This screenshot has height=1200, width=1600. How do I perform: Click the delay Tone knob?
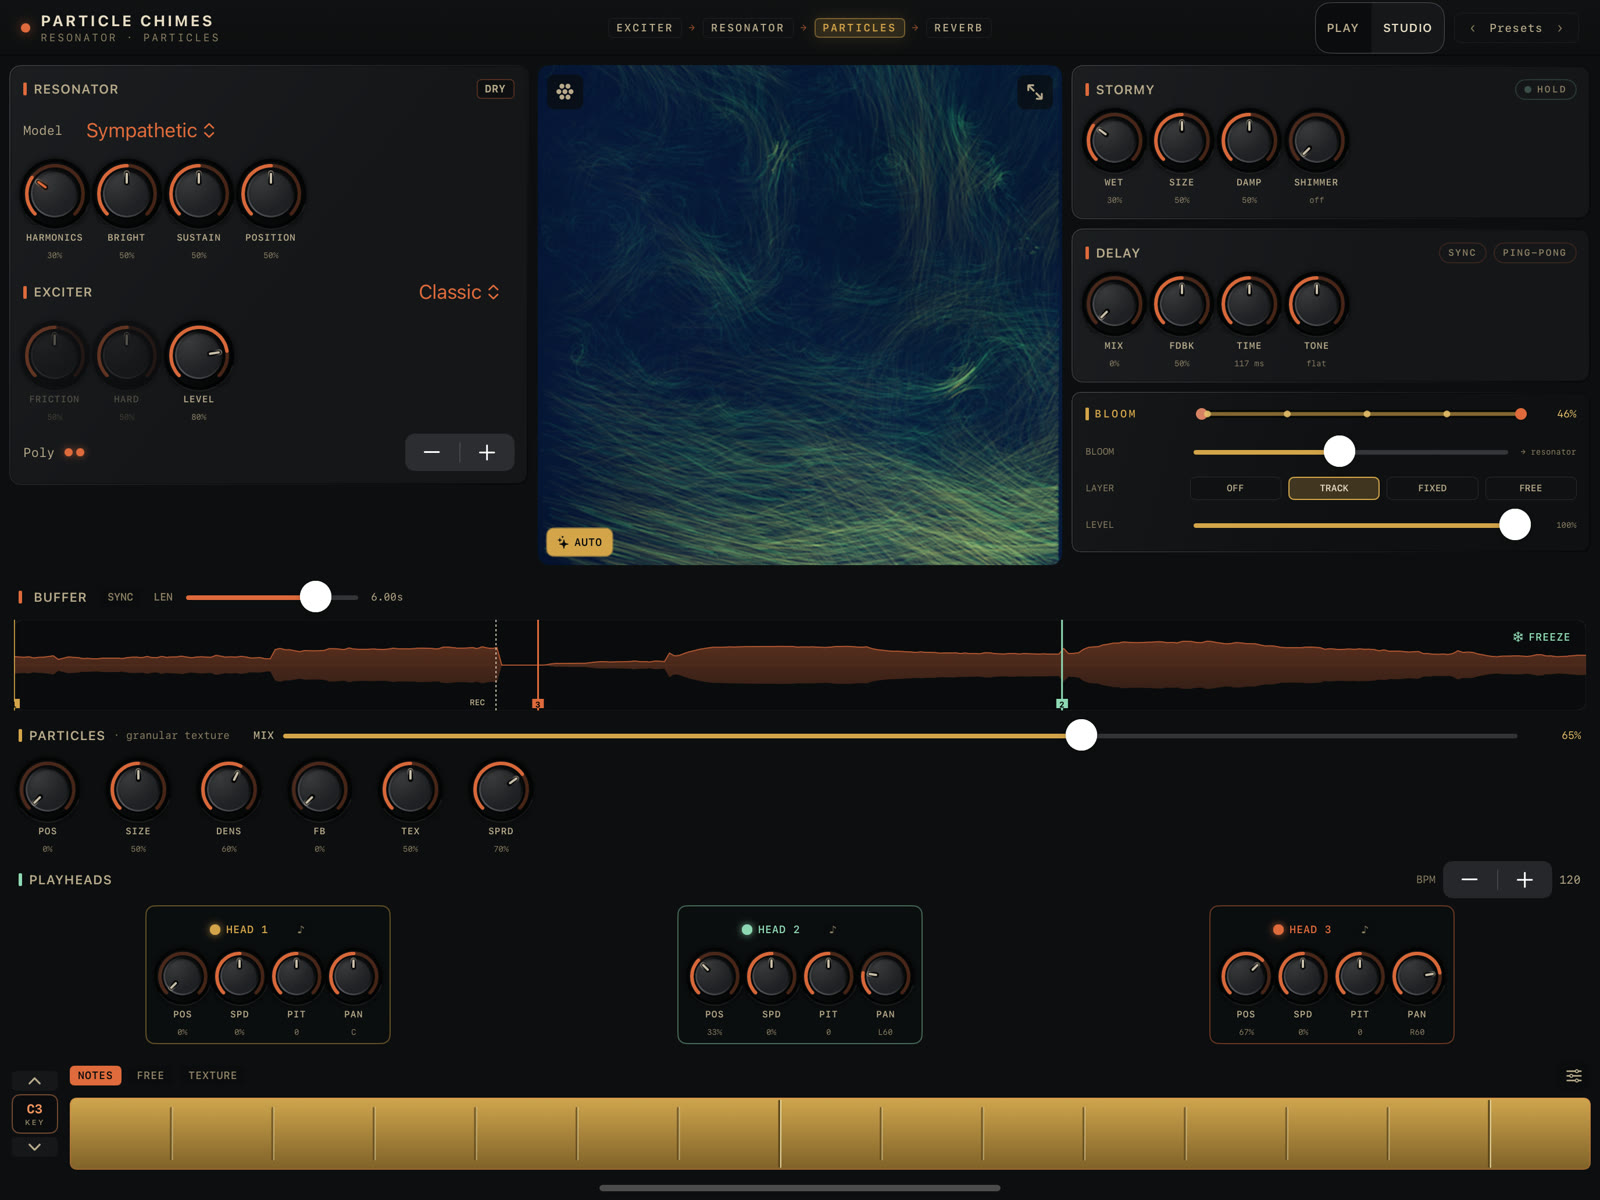[x=1316, y=303]
